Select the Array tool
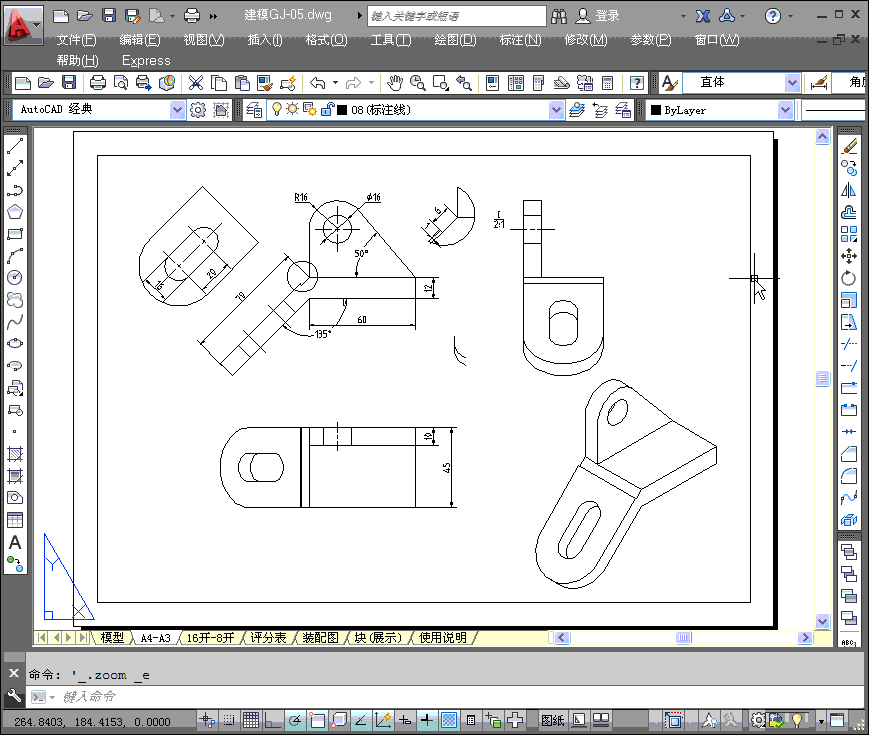The height and width of the screenshot is (735, 869). 848,234
